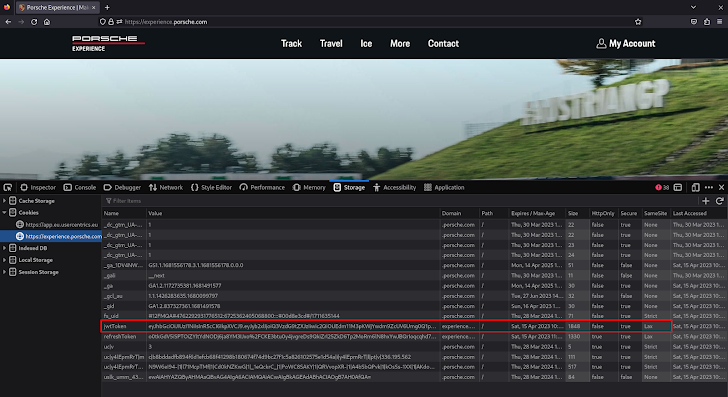Sort by the Domain column header
The image size is (728, 397).
point(459,214)
